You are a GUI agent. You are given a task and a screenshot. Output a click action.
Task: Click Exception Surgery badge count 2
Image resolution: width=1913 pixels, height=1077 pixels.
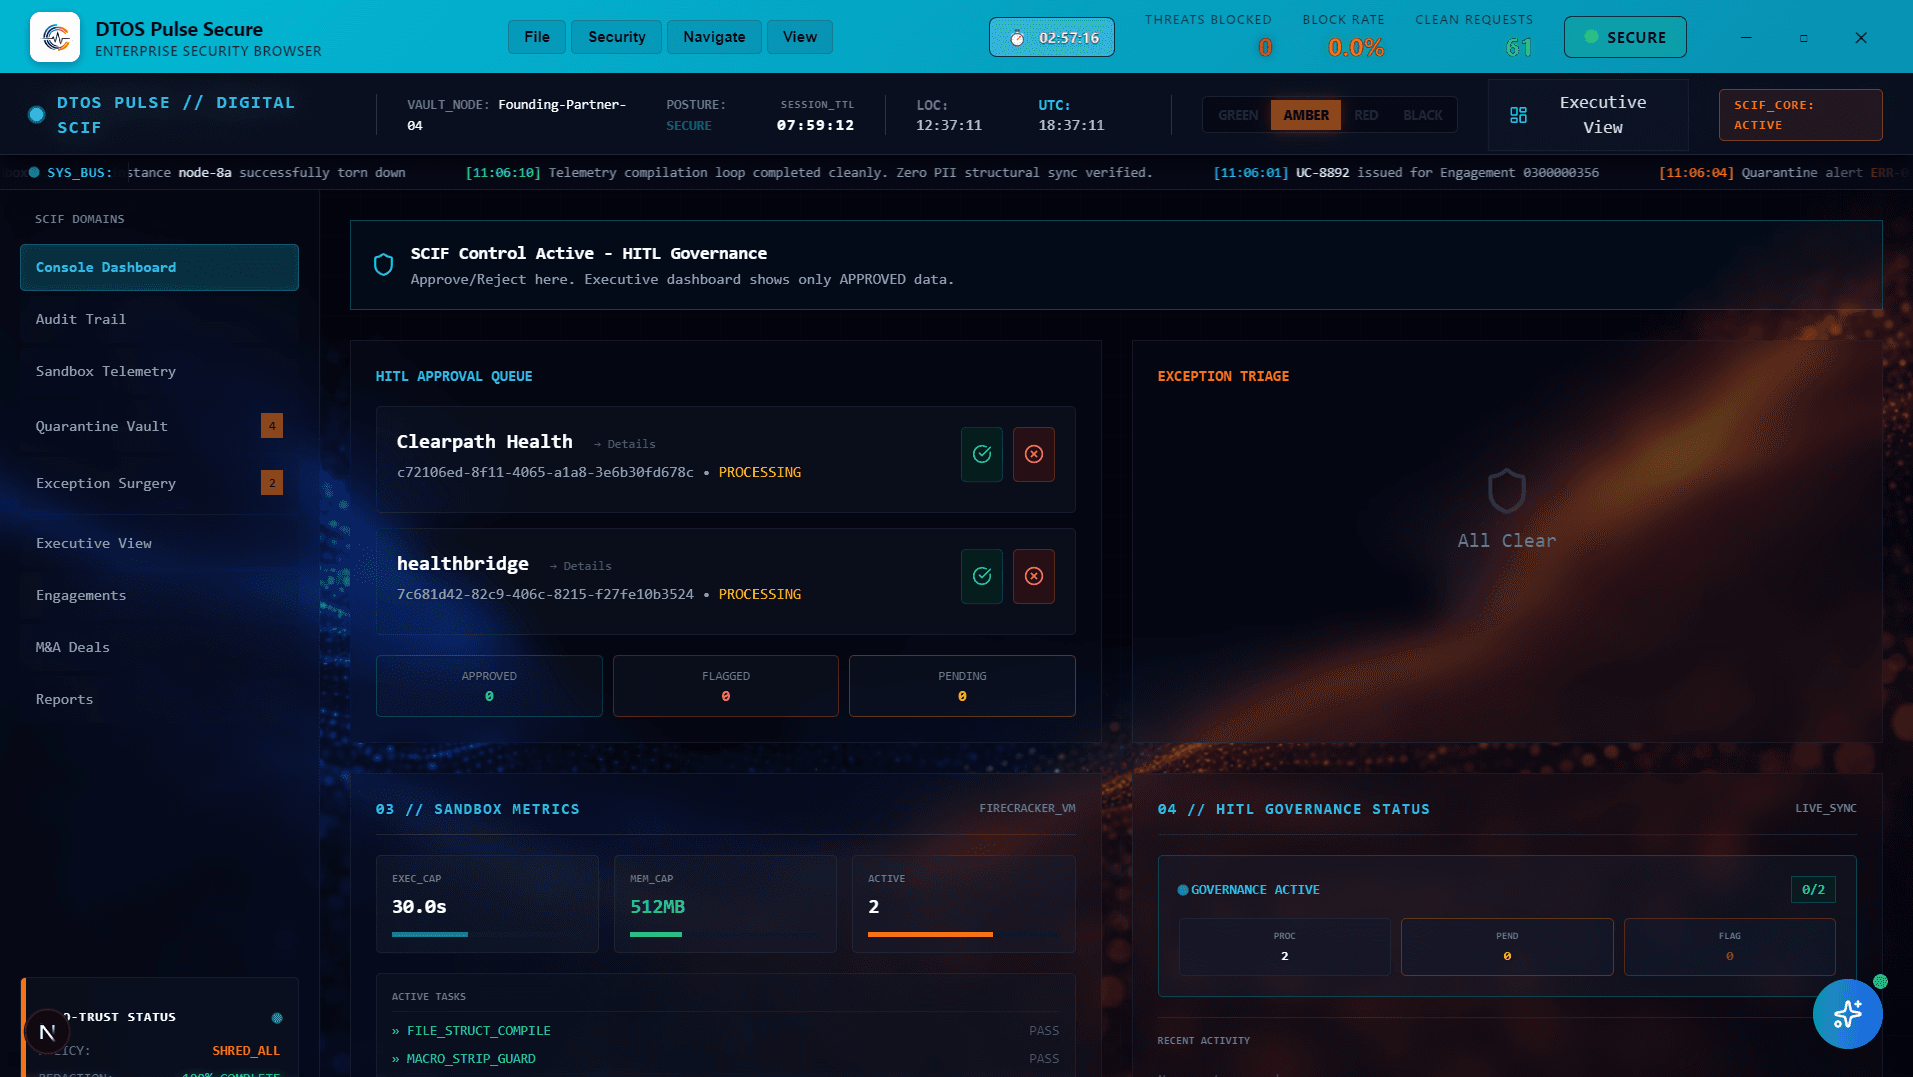pos(272,483)
